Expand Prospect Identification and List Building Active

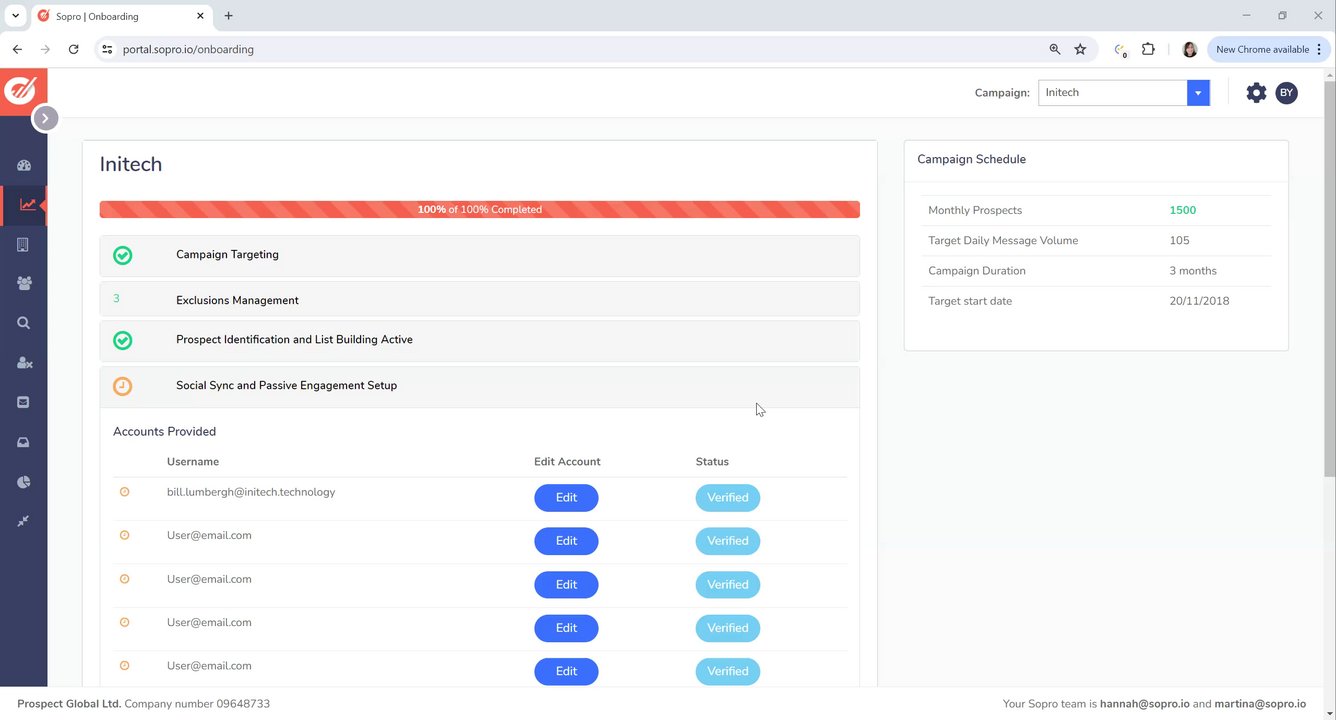tap(480, 341)
